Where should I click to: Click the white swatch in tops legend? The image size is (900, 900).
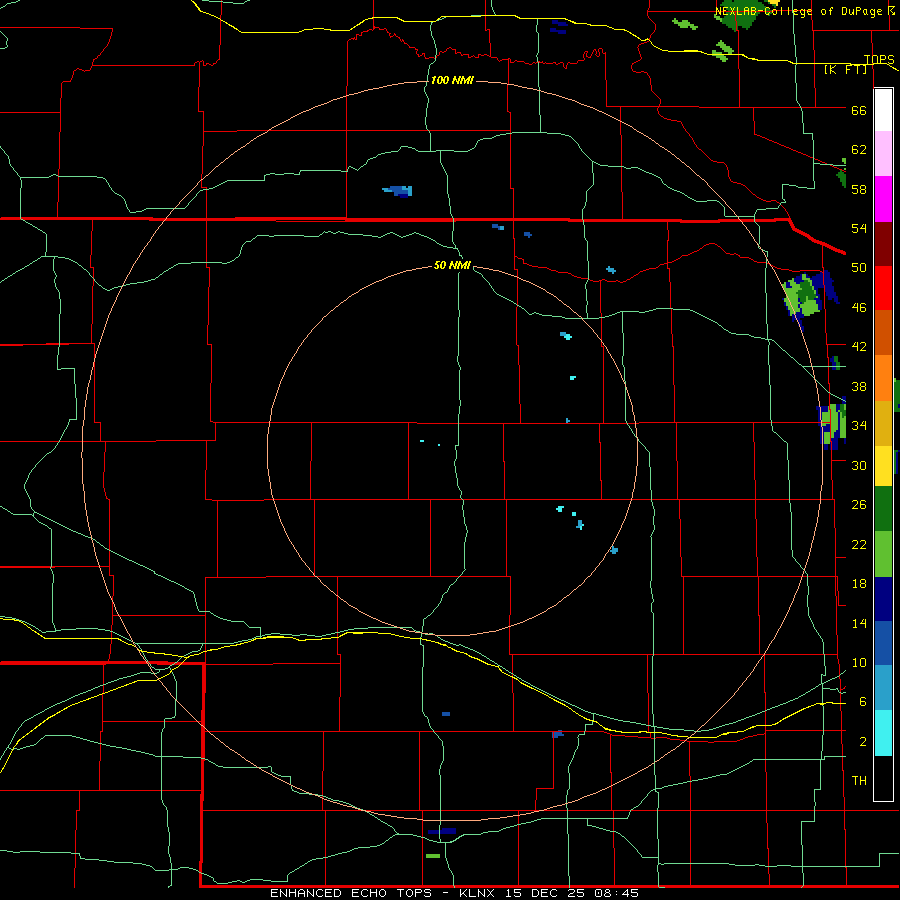click(x=883, y=110)
